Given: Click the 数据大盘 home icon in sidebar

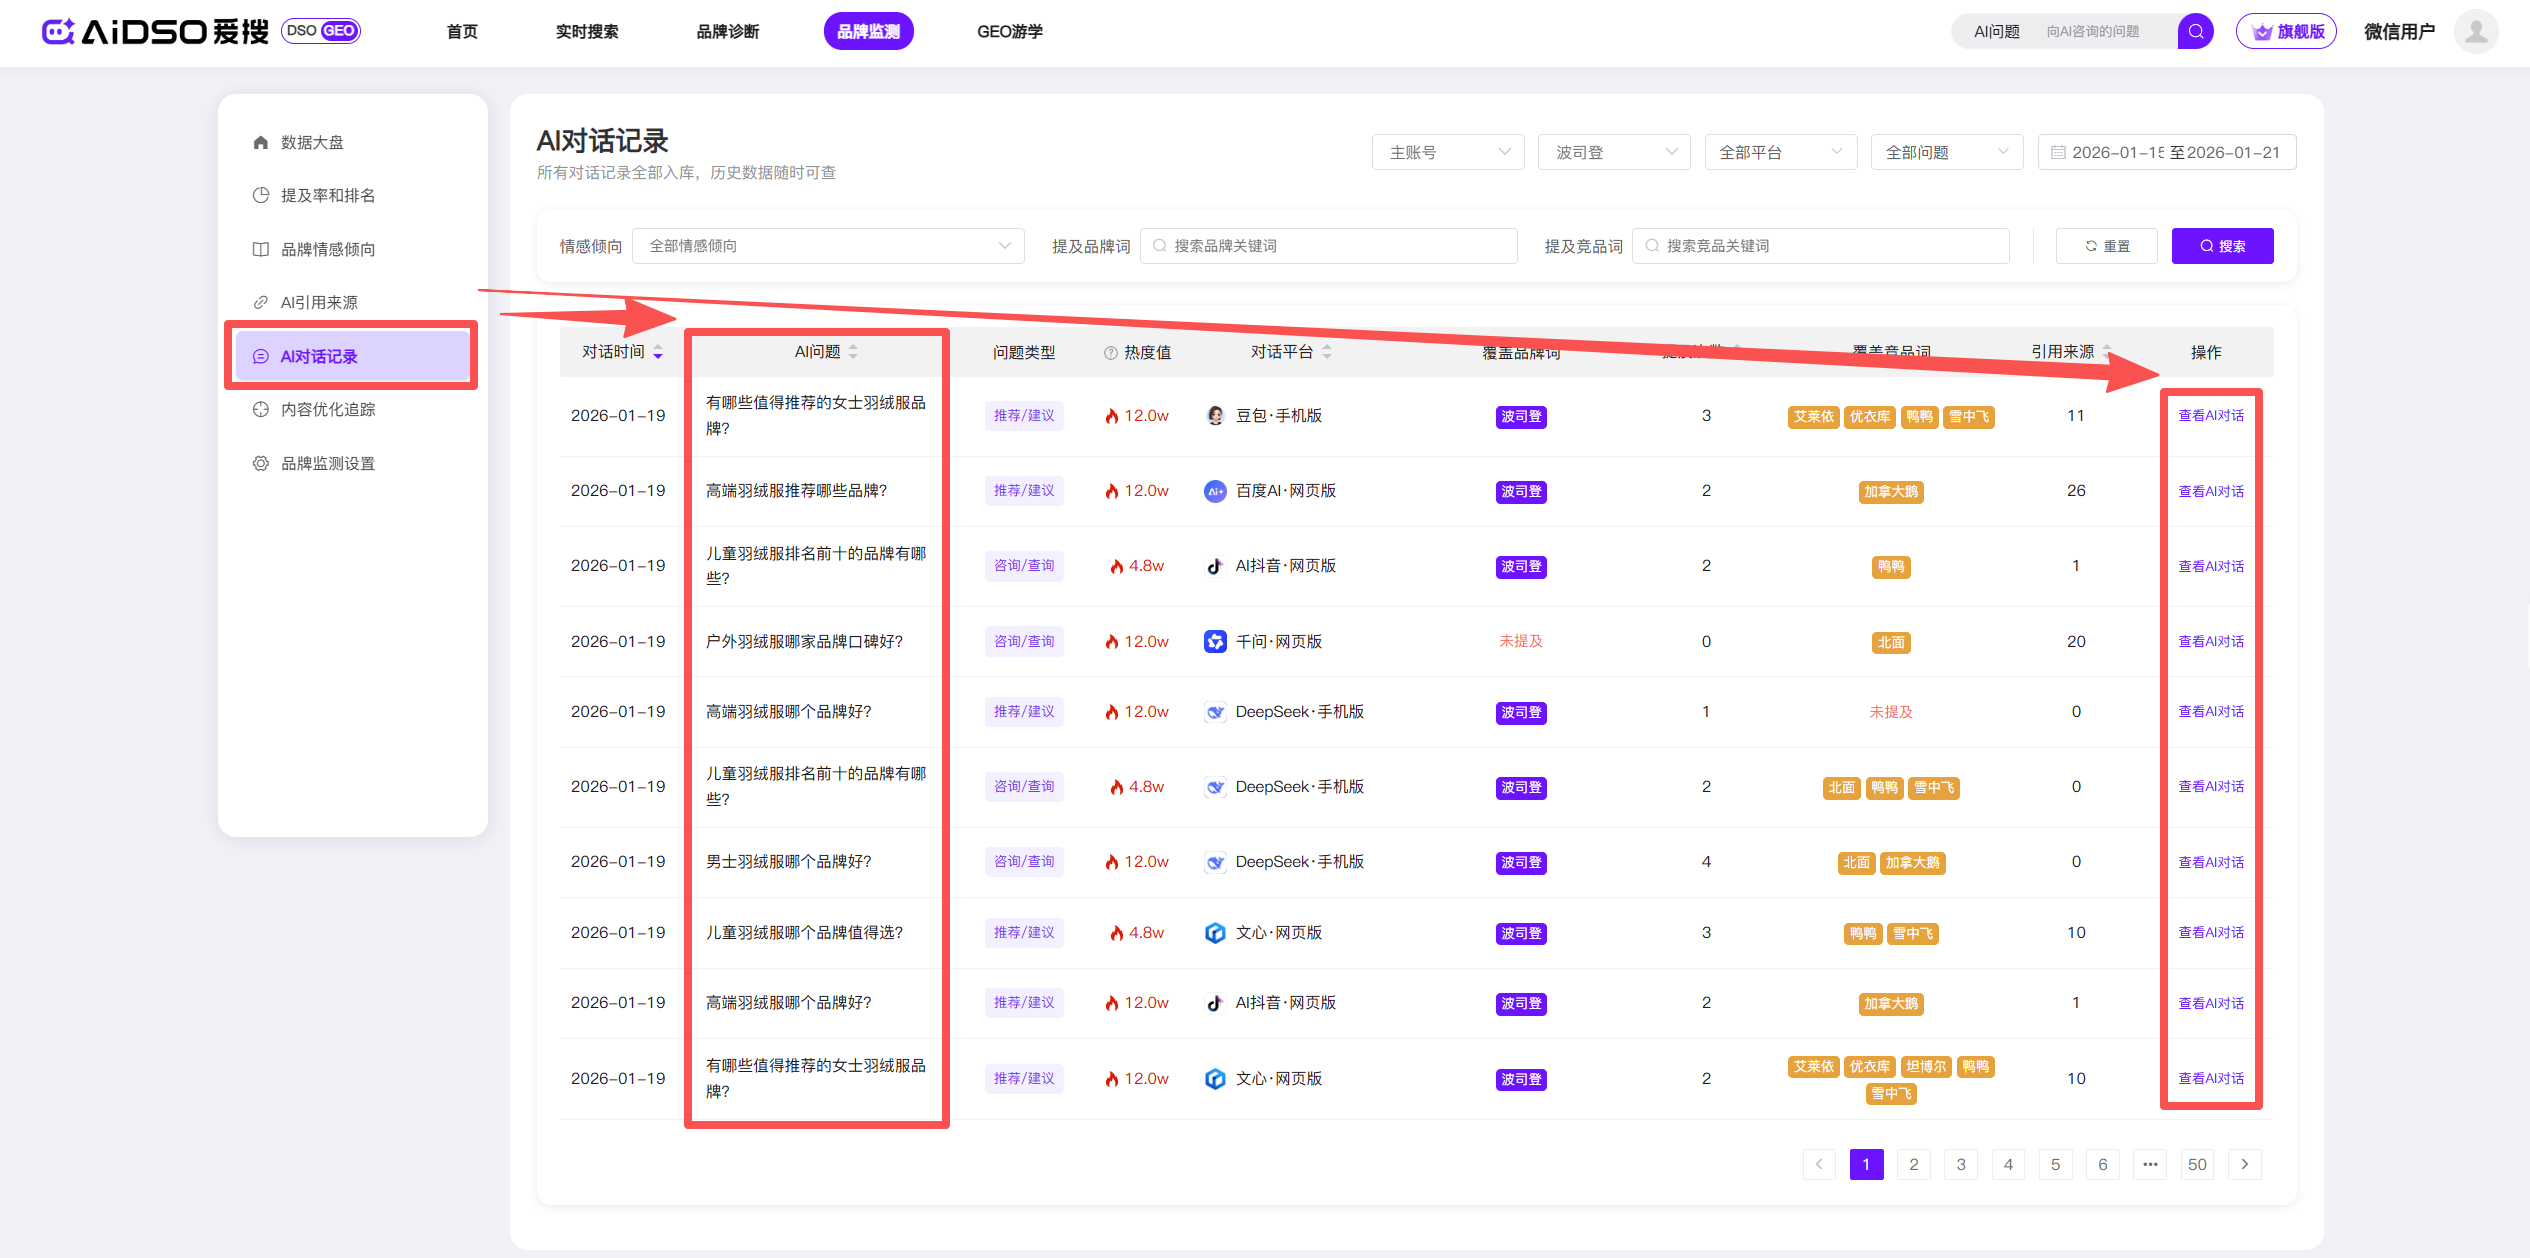Looking at the screenshot, I should tap(261, 142).
